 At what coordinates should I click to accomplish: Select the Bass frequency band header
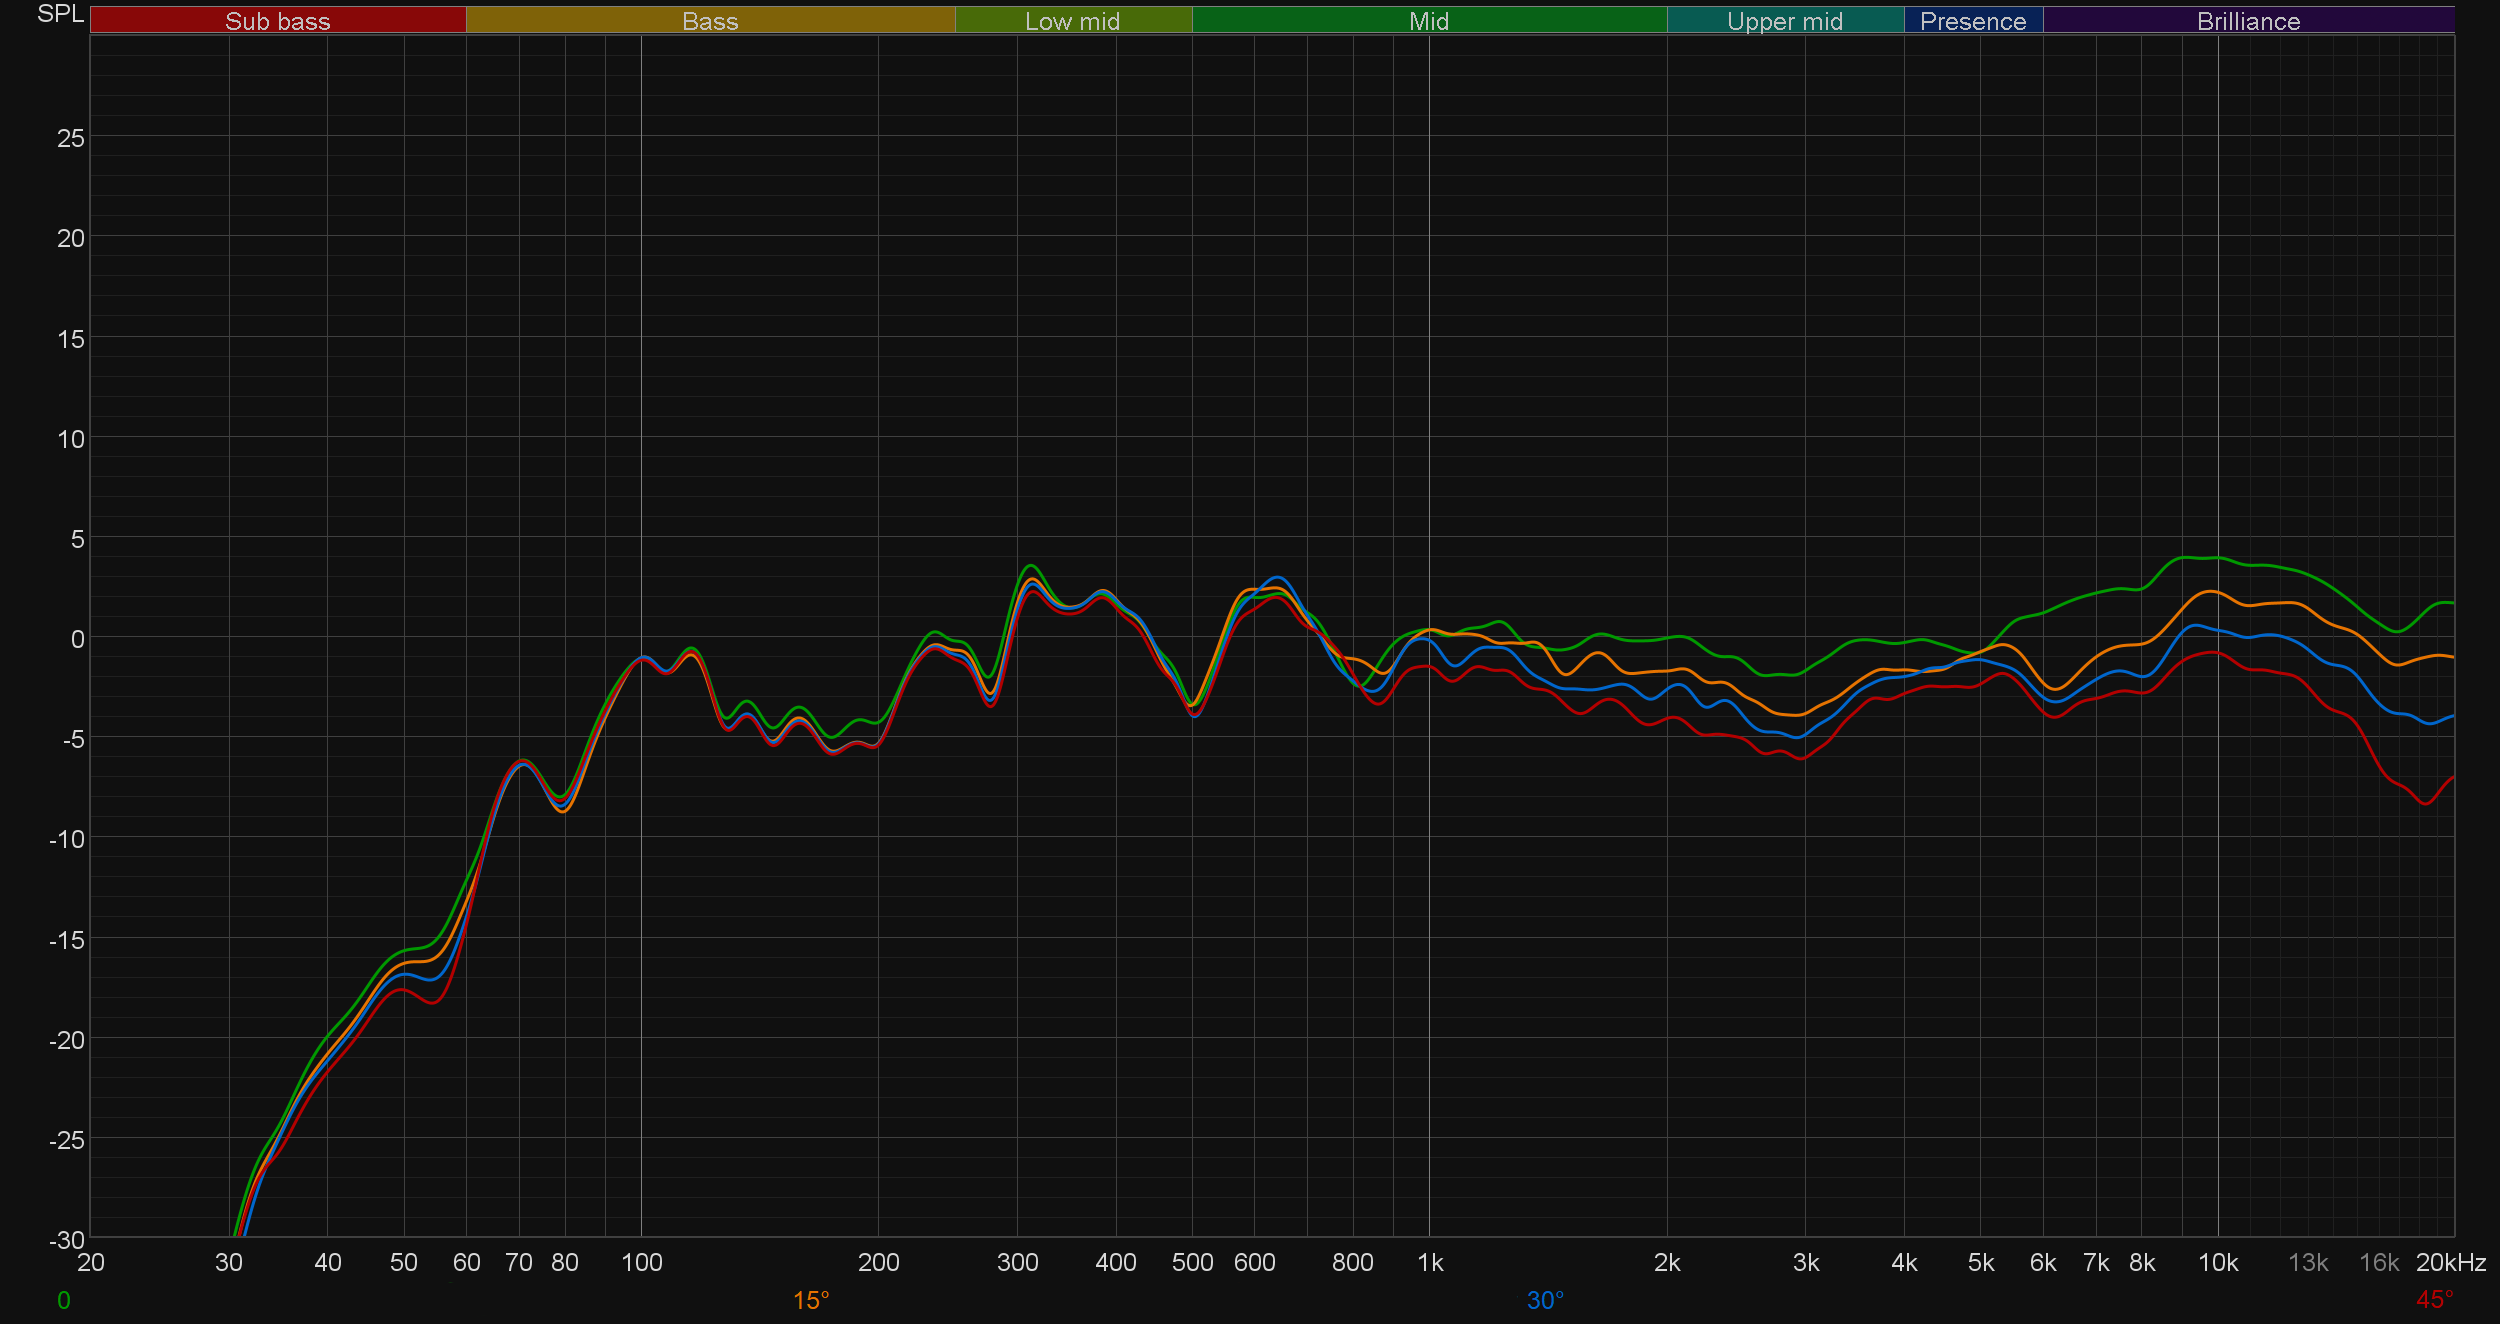[x=710, y=21]
